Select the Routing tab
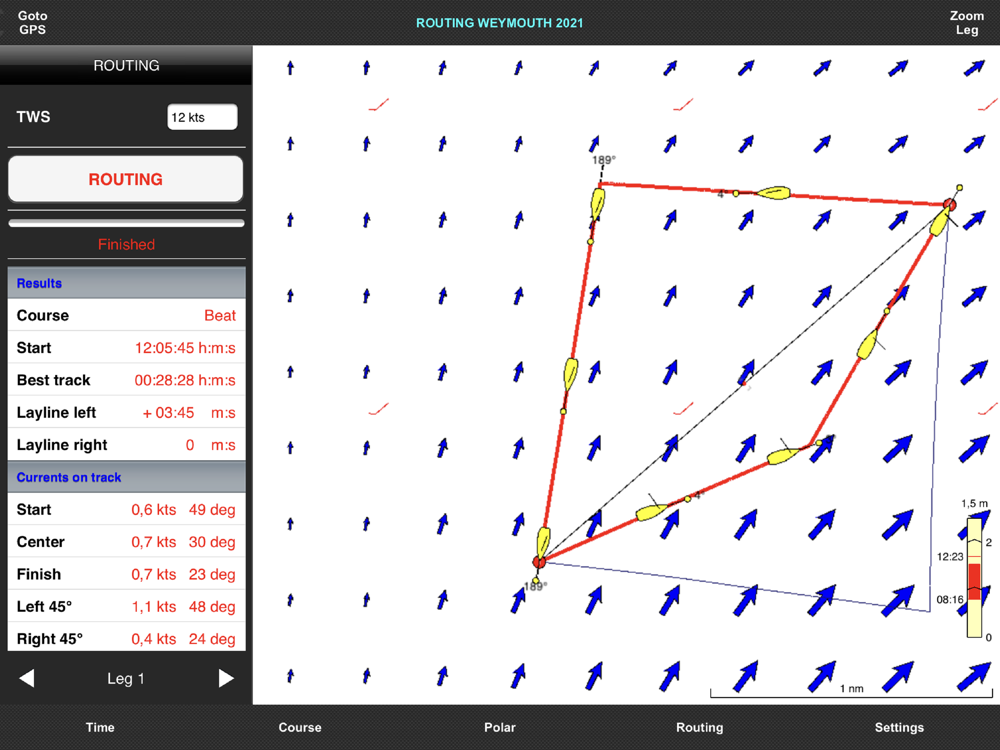The width and height of the screenshot is (1000, 750). pyautogui.click(x=700, y=727)
